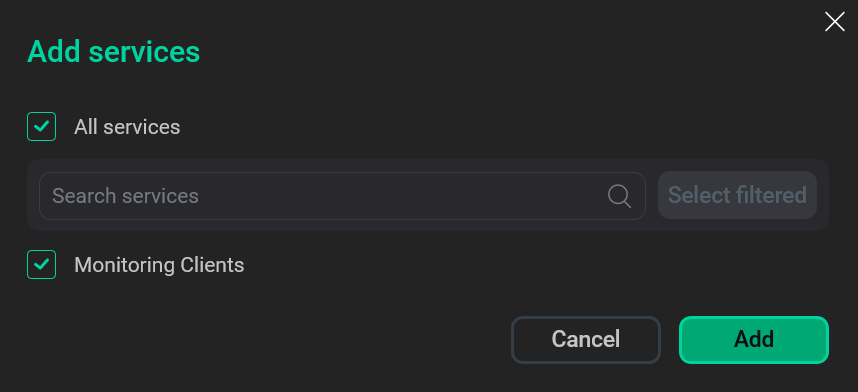Viewport: 858px width, 392px height.
Task: Confirm with the green Add button
Action: click(754, 339)
